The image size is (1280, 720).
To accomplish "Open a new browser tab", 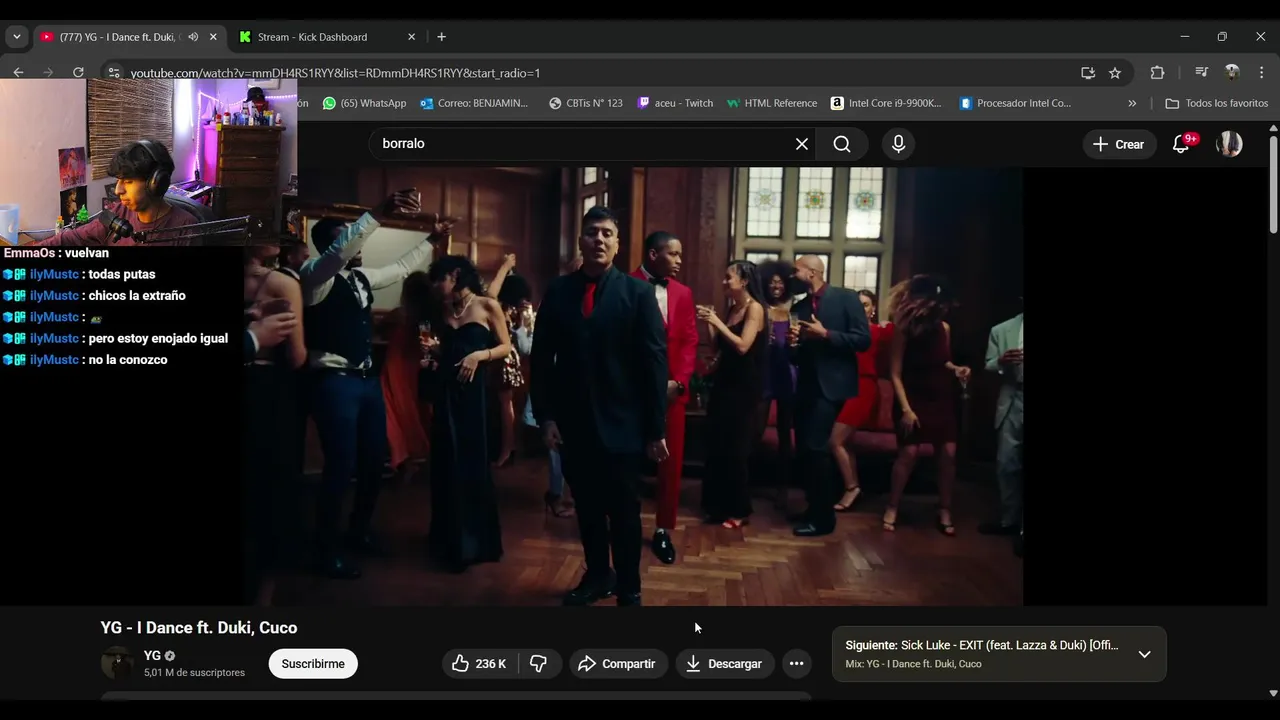I will [x=441, y=37].
